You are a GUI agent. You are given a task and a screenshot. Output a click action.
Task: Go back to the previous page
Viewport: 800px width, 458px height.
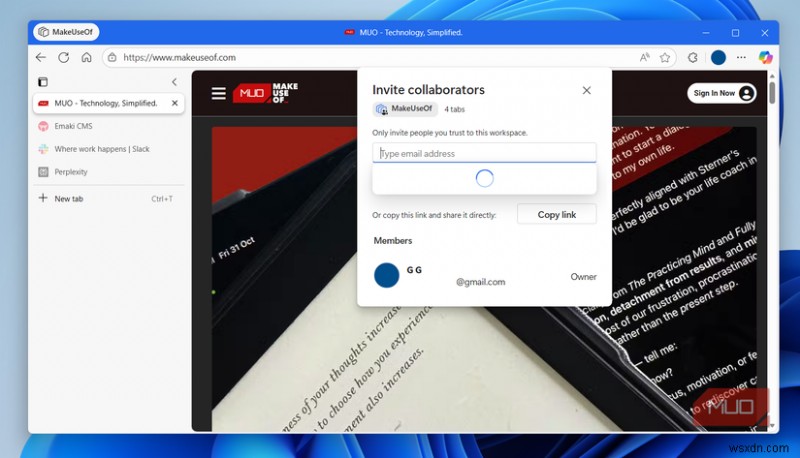41,58
